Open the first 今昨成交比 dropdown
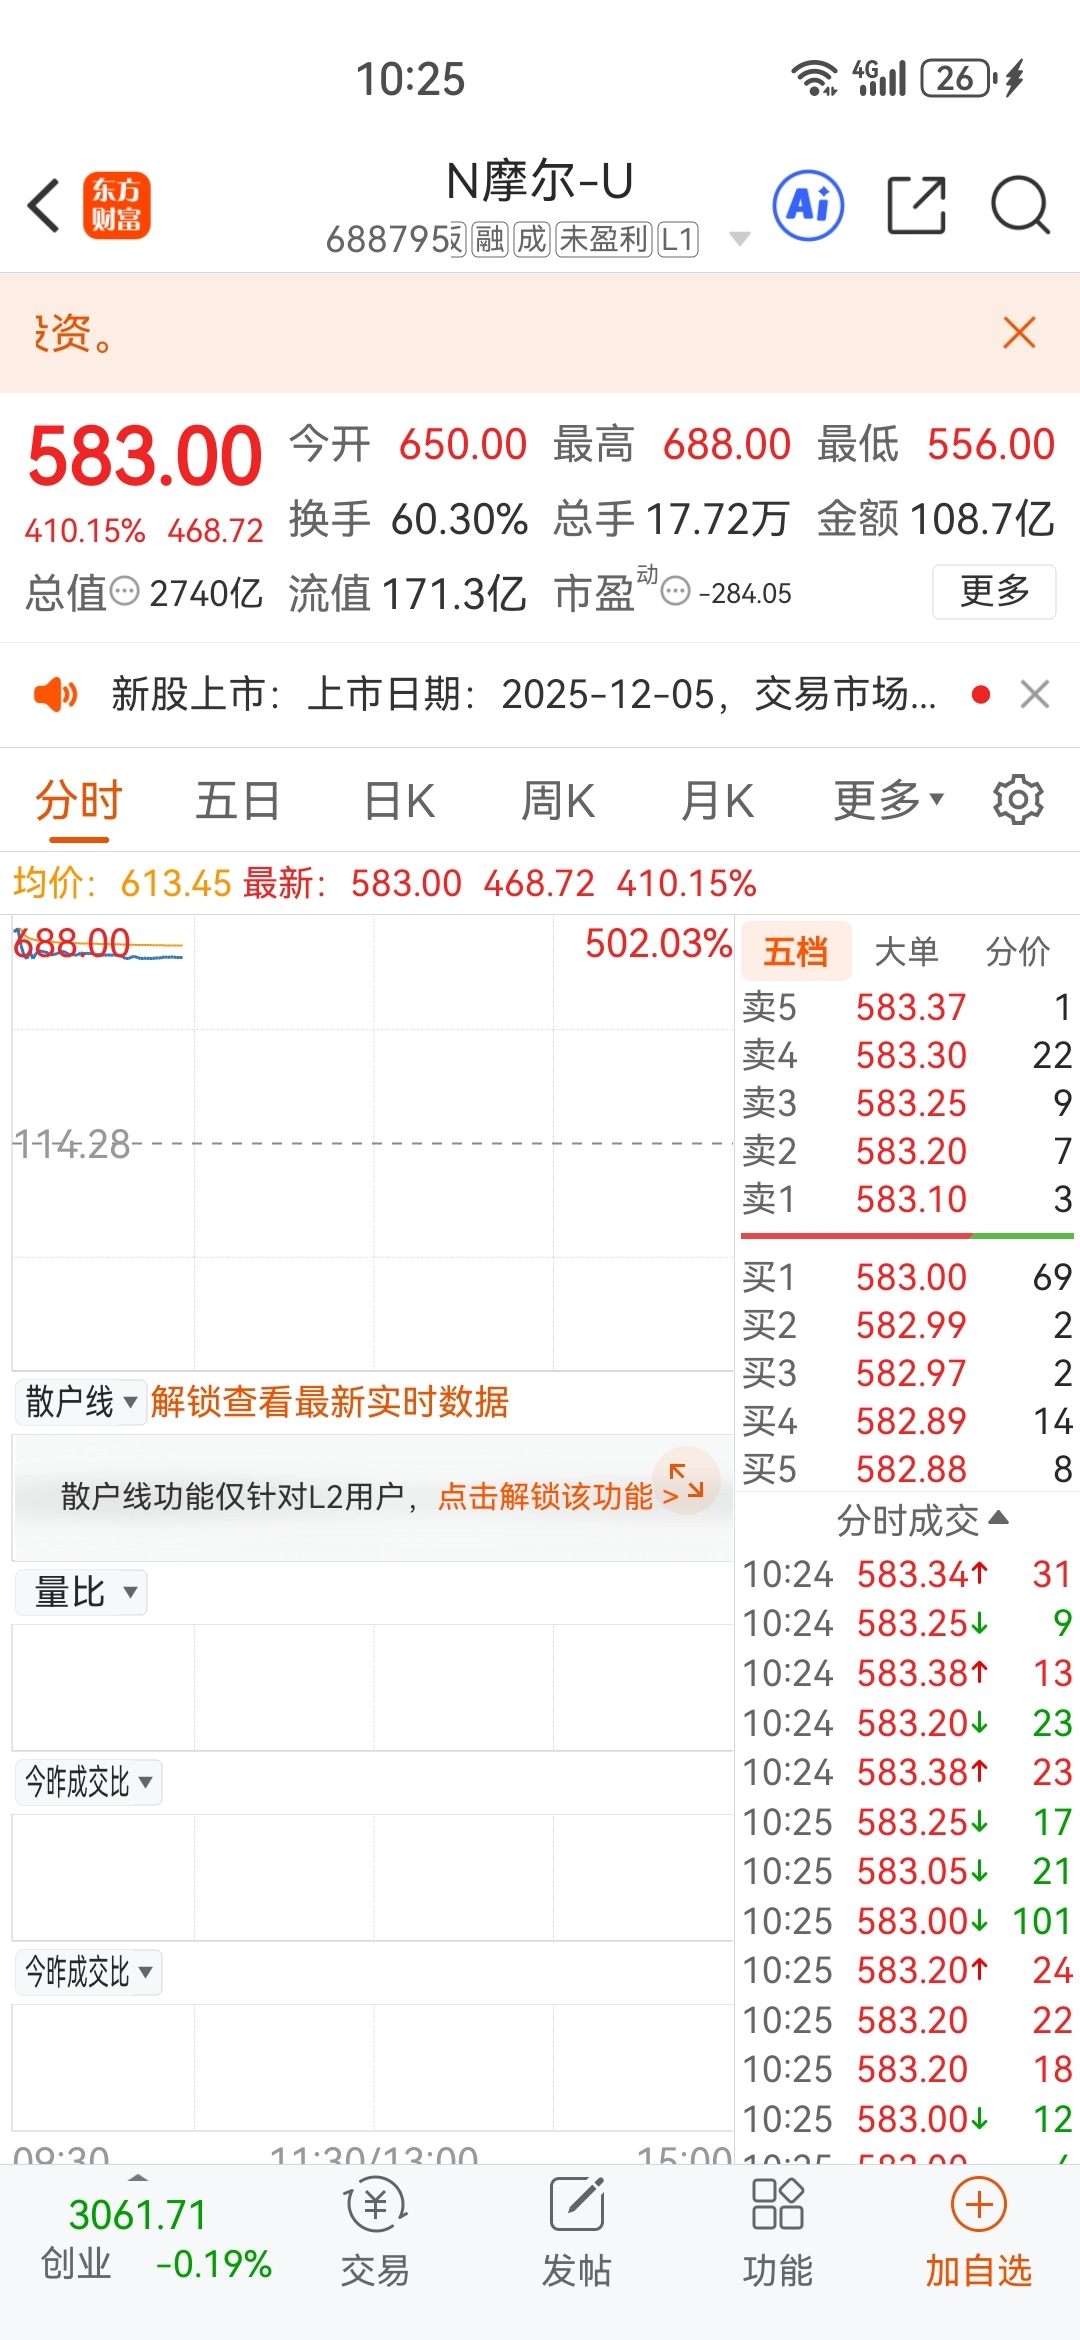1080x2340 pixels. pos(88,1782)
